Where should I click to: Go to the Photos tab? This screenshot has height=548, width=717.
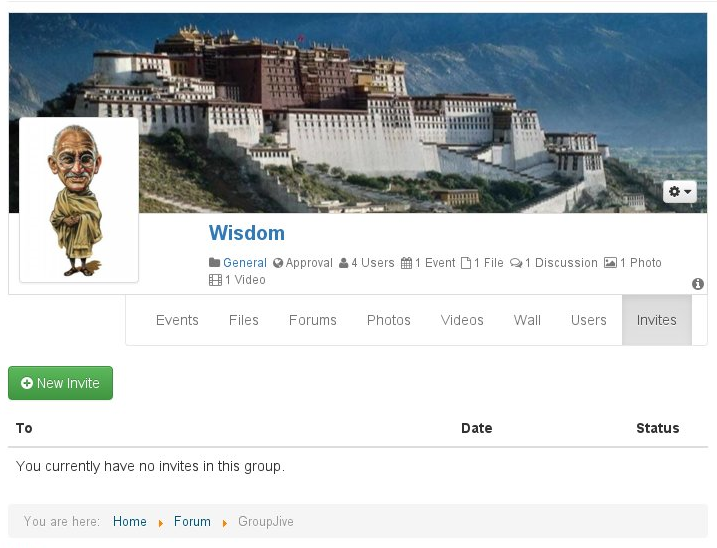tap(389, 320)
